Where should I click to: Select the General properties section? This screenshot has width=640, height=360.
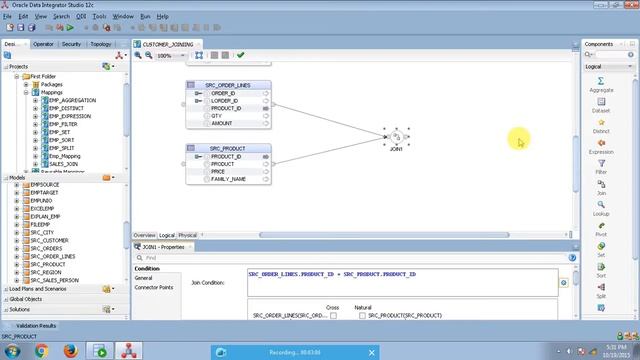coord(143,278)
